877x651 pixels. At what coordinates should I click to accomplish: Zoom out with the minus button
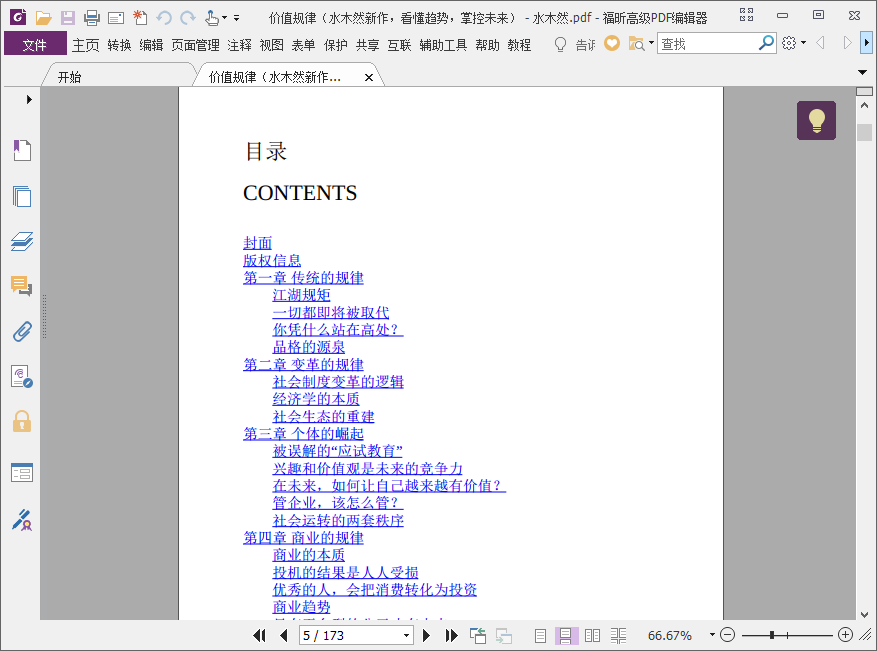[727, 635]
